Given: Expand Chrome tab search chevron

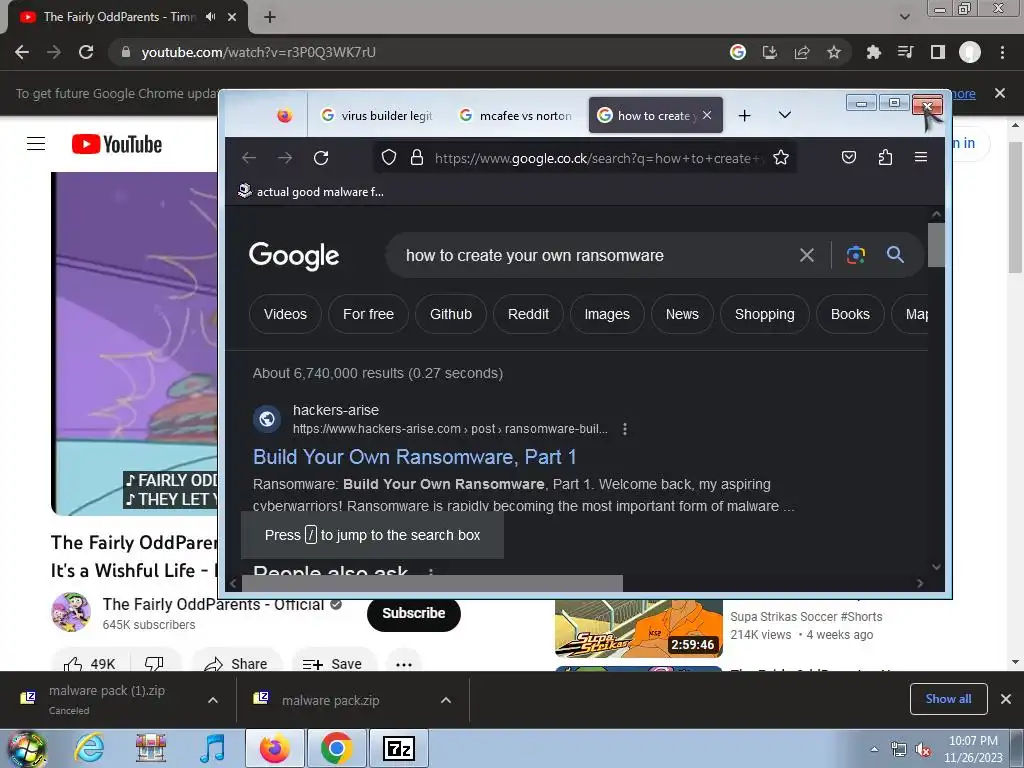Looking at the screenshot, I should point(904,17).
